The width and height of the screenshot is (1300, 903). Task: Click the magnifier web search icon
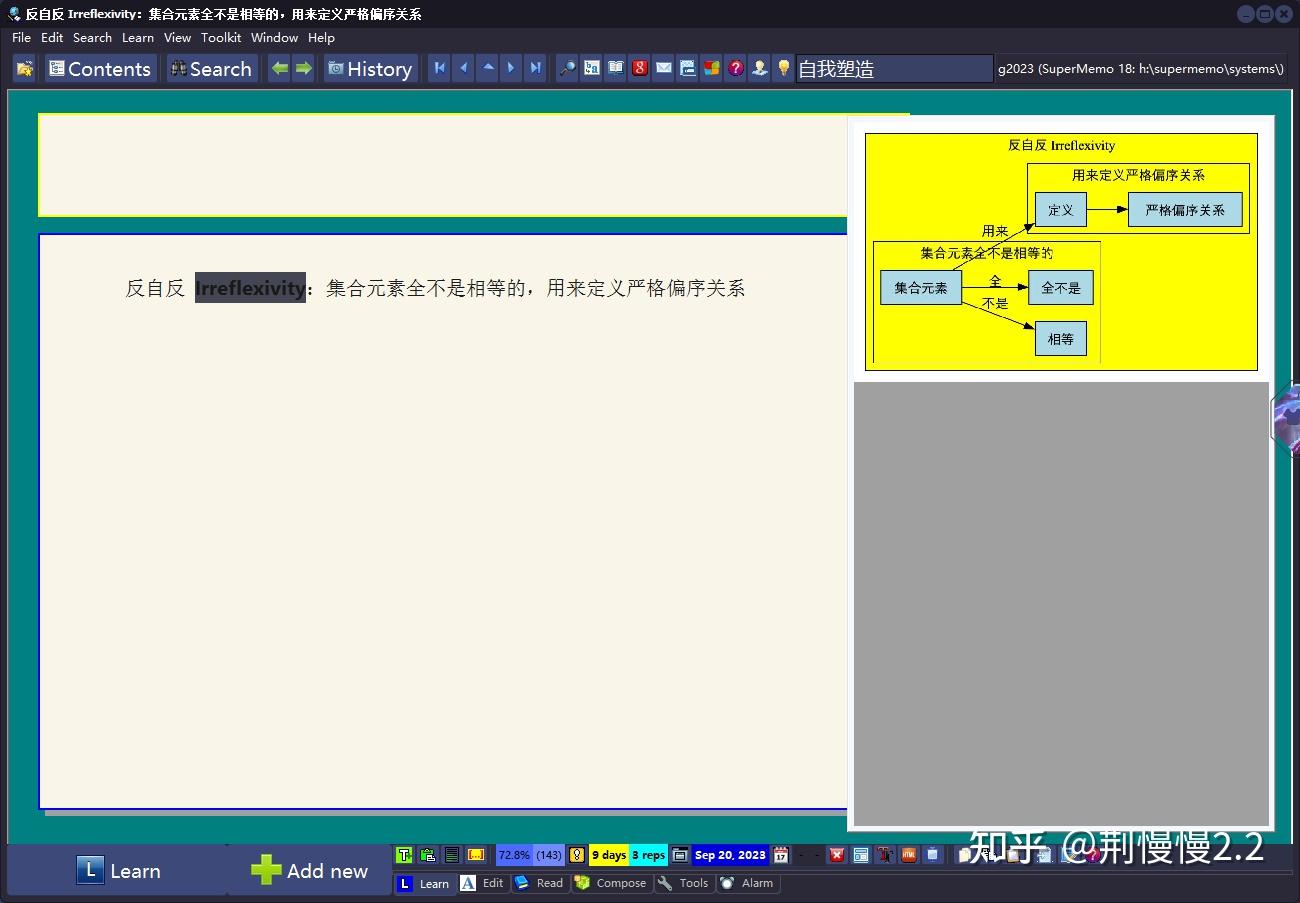(567, 68)
